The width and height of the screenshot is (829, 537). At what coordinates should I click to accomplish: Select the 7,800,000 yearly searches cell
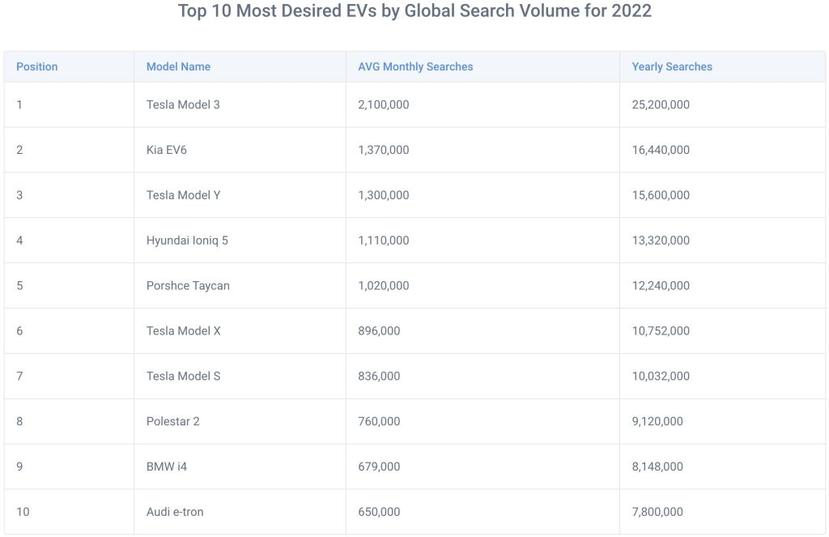point(657,512)
